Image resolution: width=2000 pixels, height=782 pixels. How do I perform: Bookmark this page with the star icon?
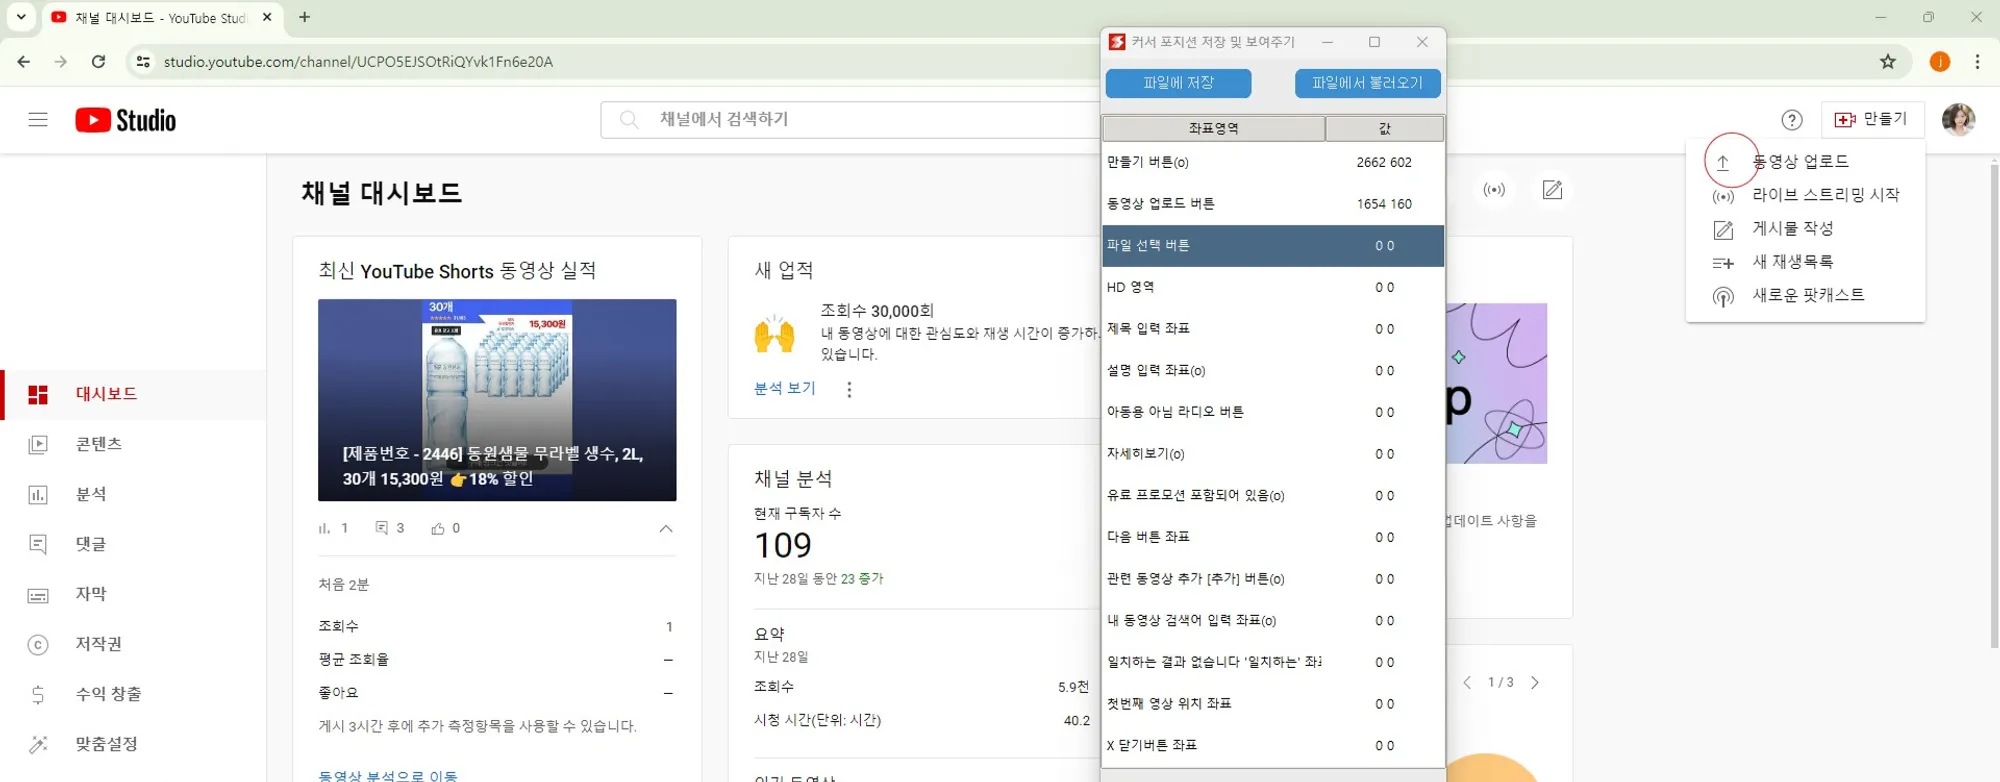(x=1888, y=62)
